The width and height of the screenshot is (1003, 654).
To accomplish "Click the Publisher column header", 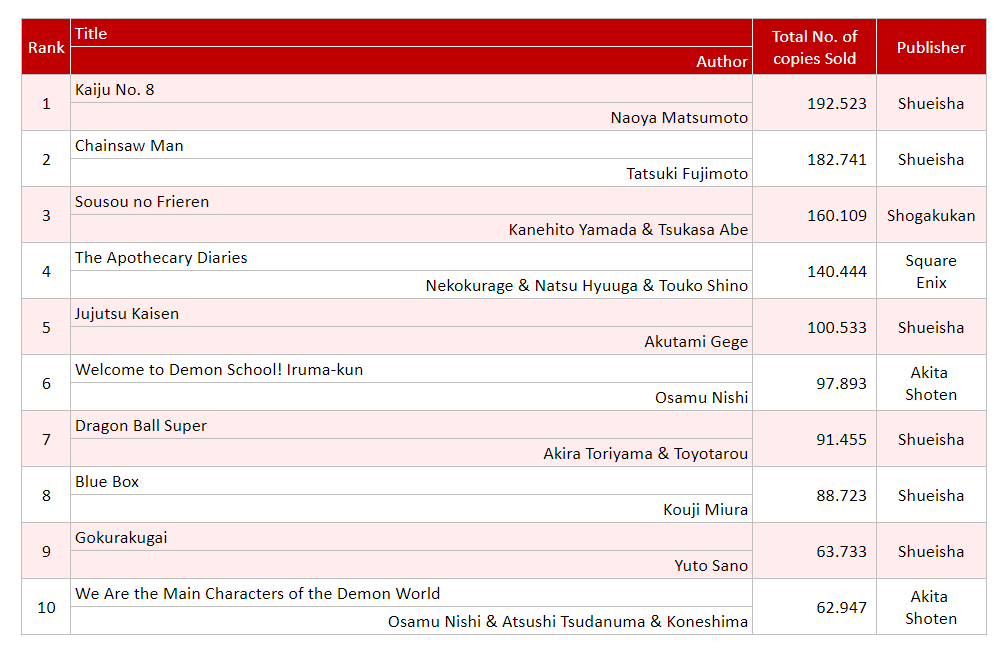I will point(931,47).
